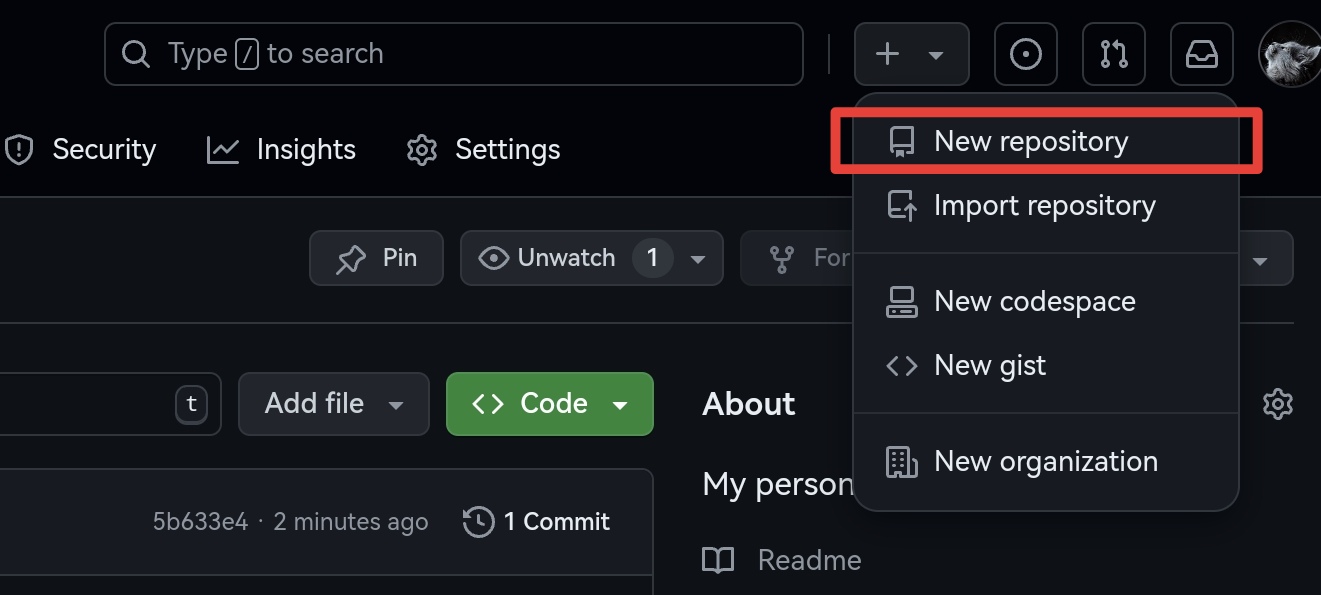Click the commit history clock icon
Viewport: 1321px width, 595px height.
pos(479,521)
